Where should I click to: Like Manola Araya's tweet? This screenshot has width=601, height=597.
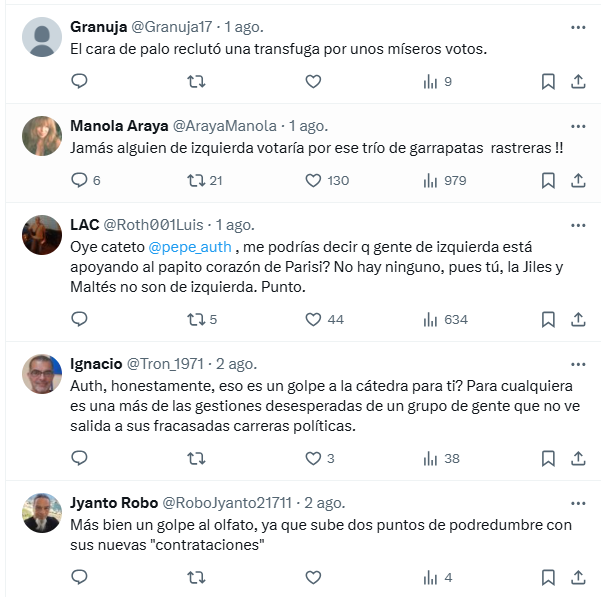(x=313, y=180)
